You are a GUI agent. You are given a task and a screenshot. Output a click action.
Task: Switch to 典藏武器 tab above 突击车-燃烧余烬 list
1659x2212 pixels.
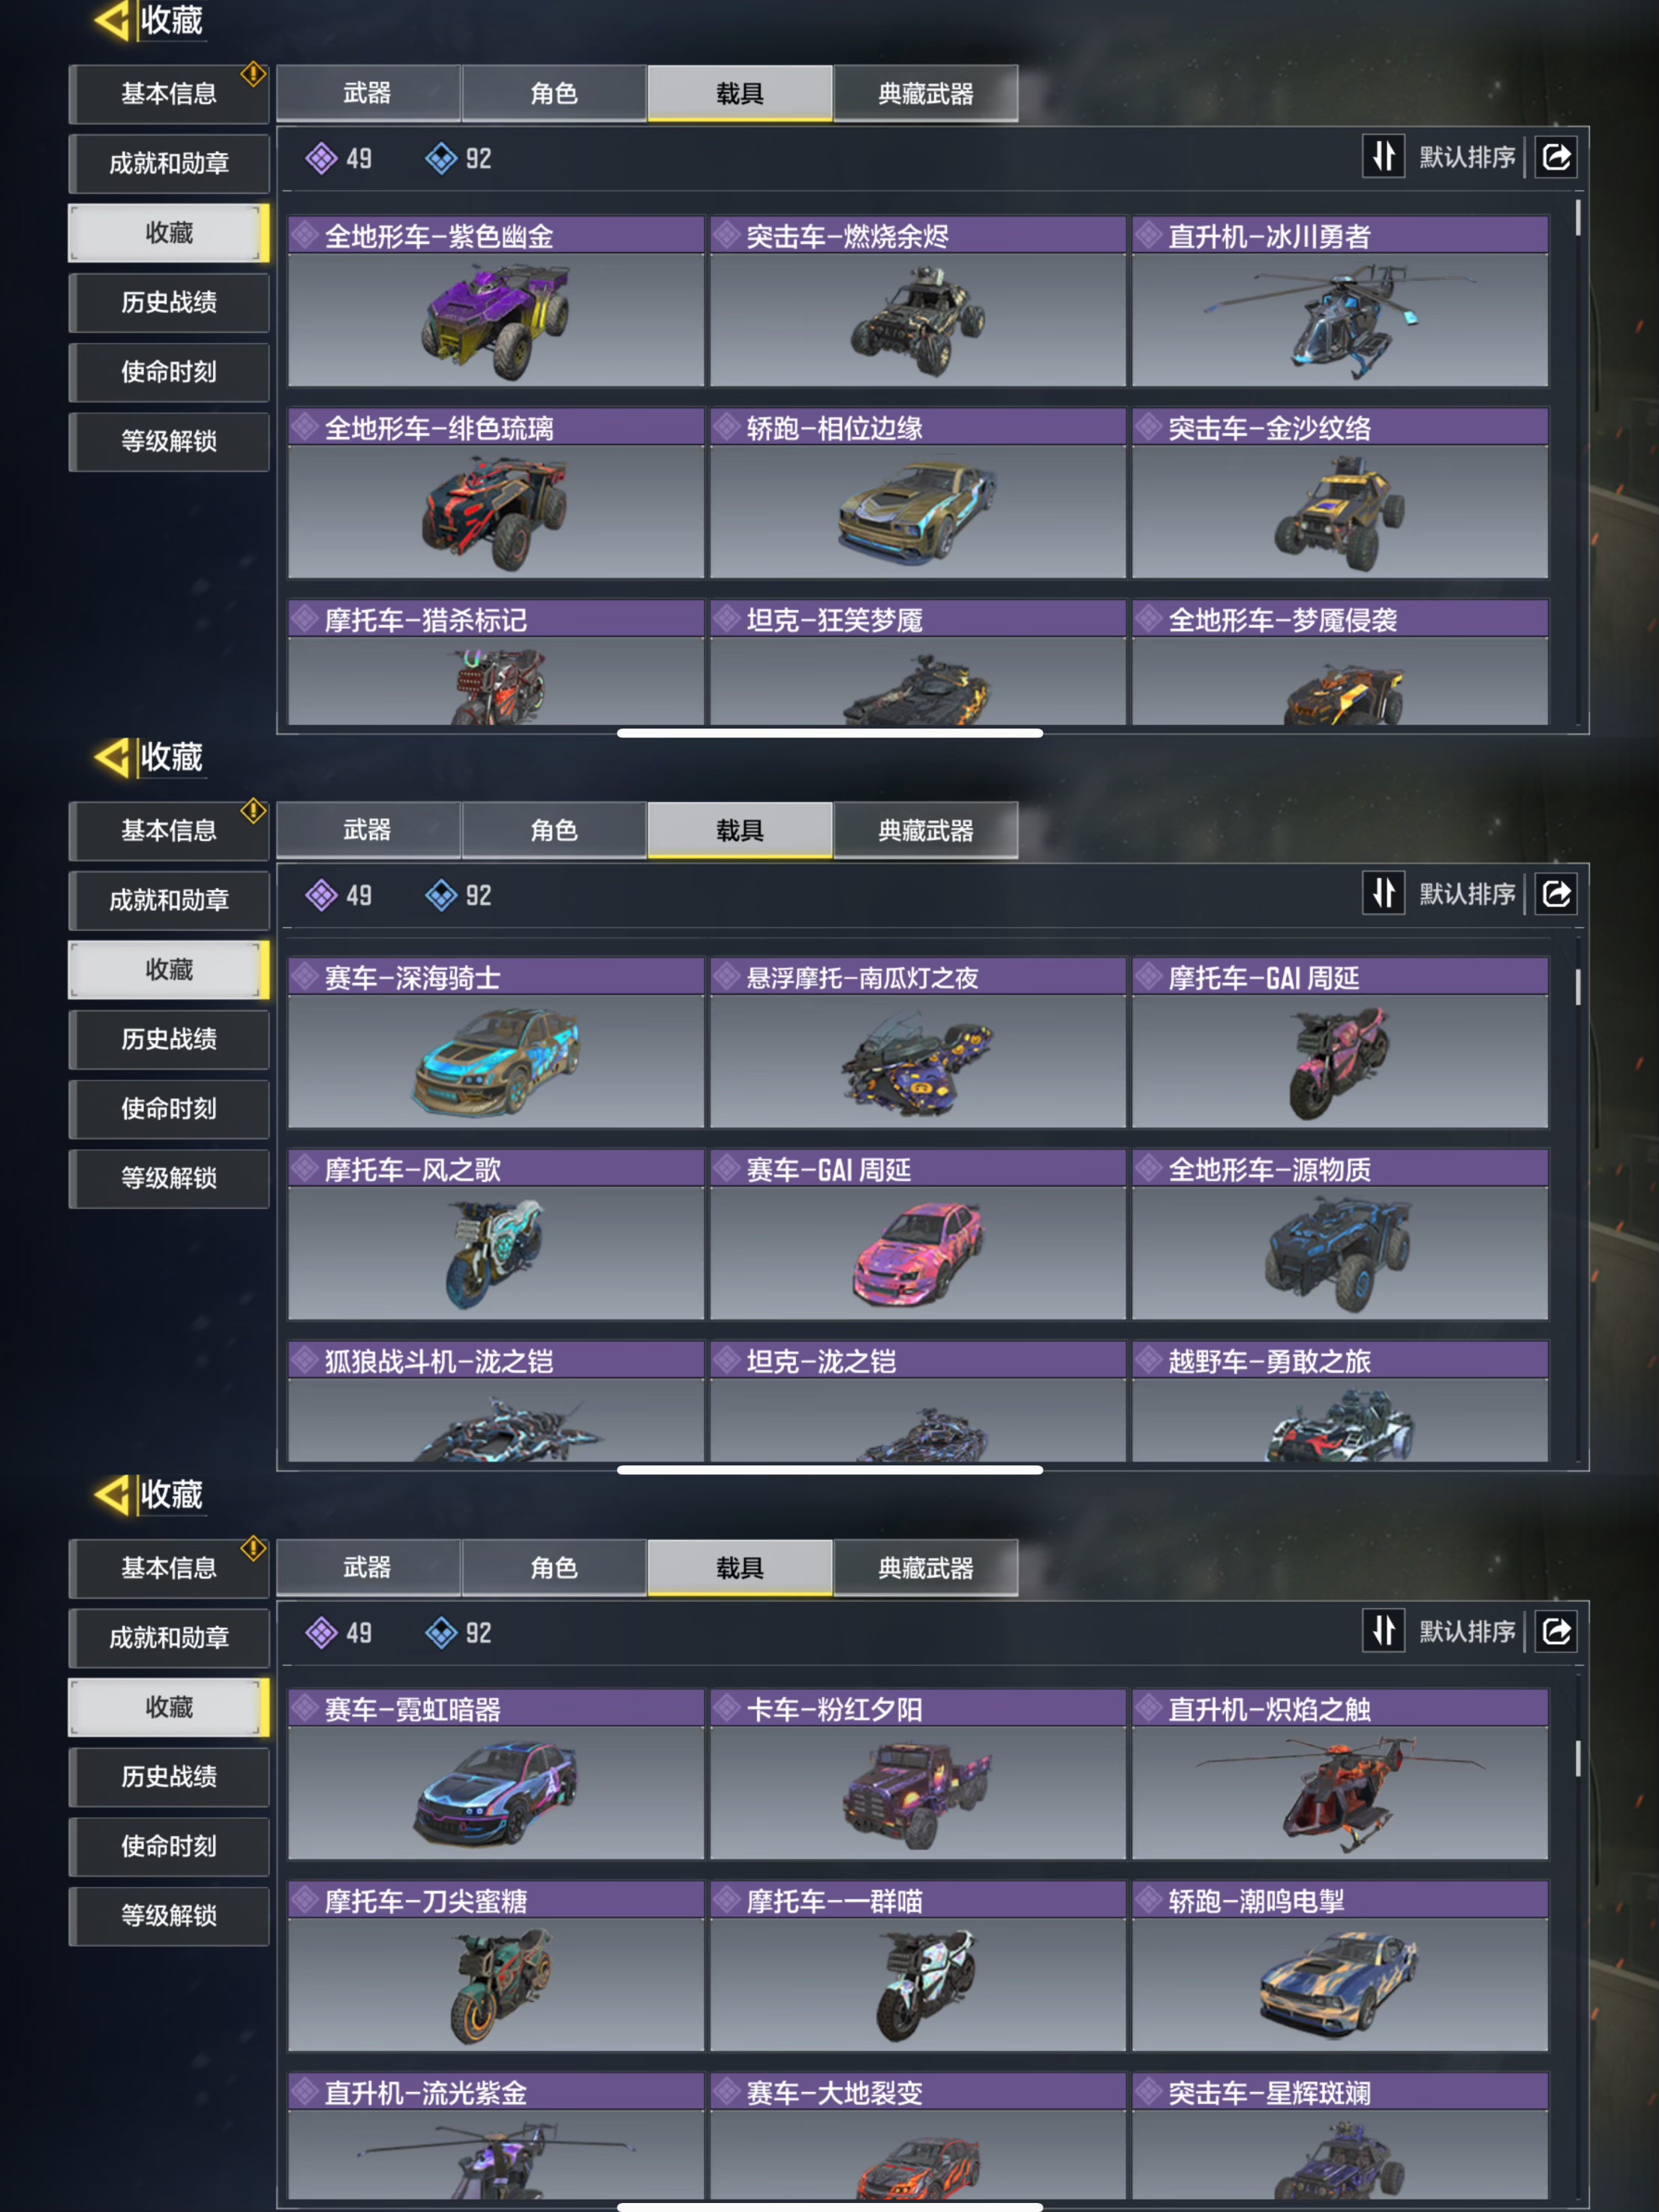[926, 94]
